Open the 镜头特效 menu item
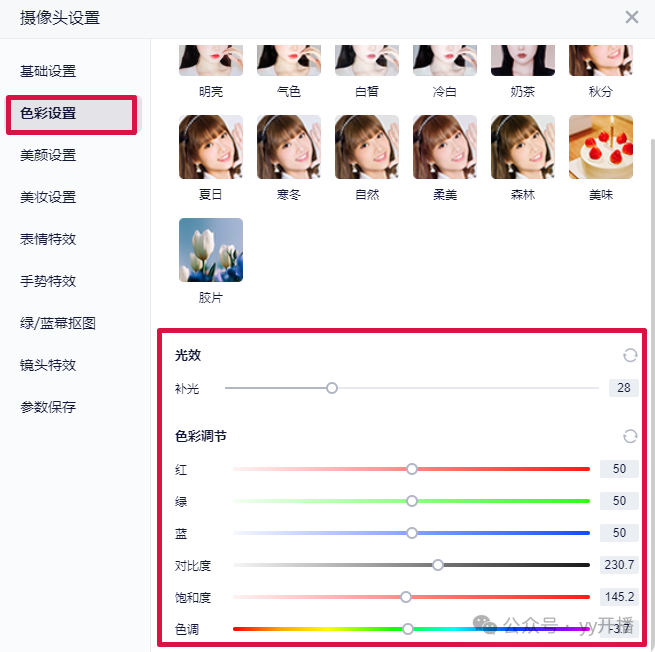655x652 pixels. tap(48, 365)
